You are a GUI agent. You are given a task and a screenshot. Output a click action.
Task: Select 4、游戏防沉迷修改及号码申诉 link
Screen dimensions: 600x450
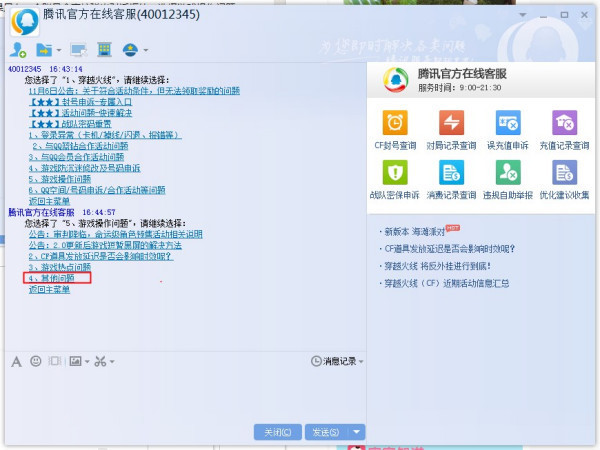pos(85,168)
